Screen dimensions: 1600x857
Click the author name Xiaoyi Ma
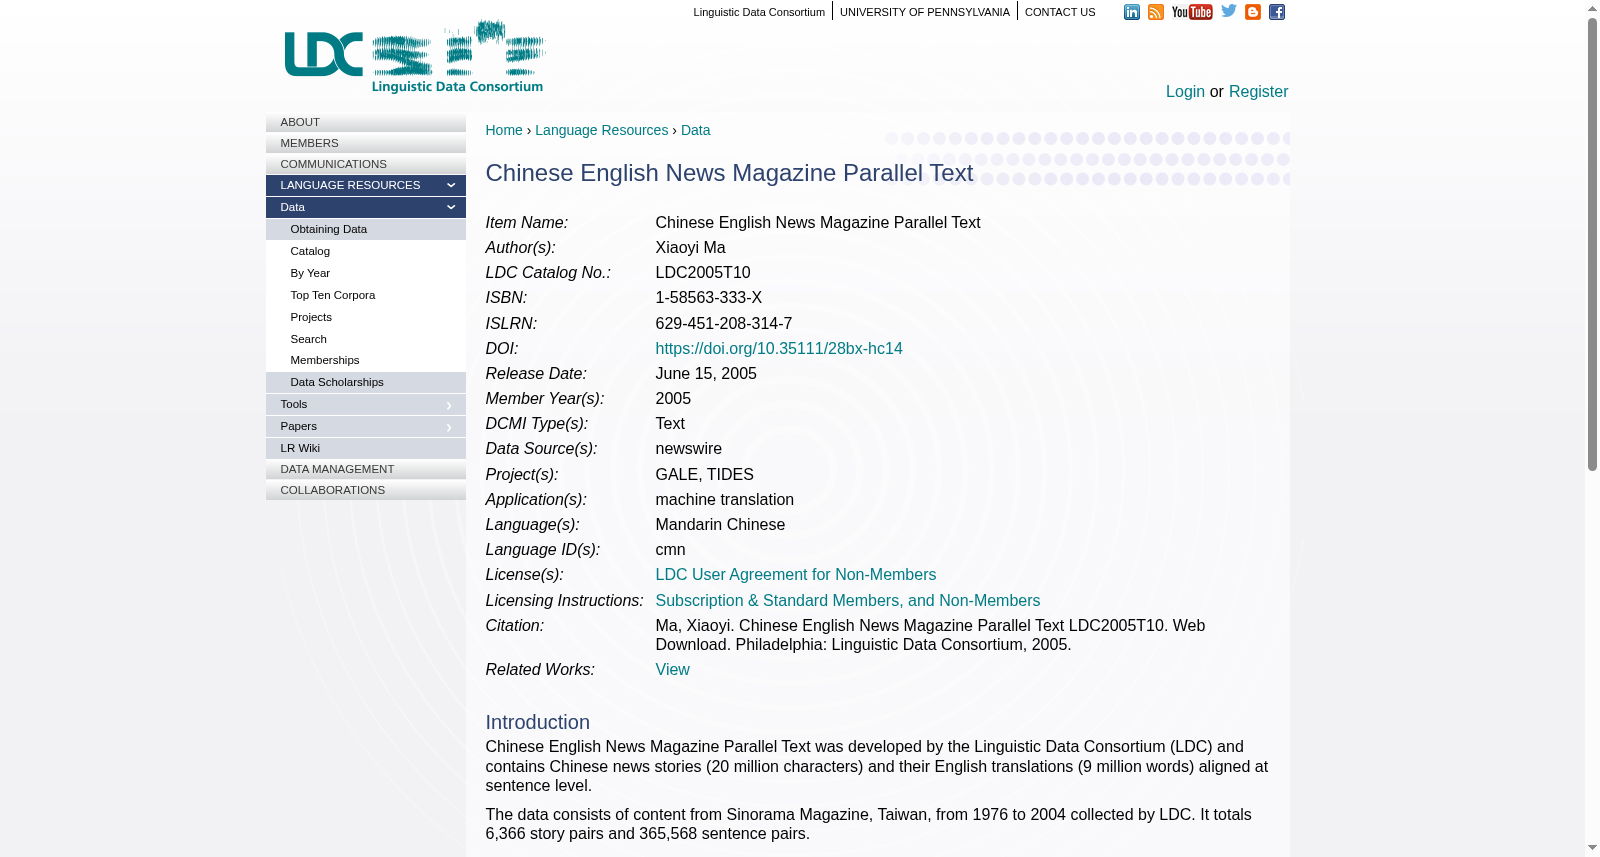coord(690,247)
